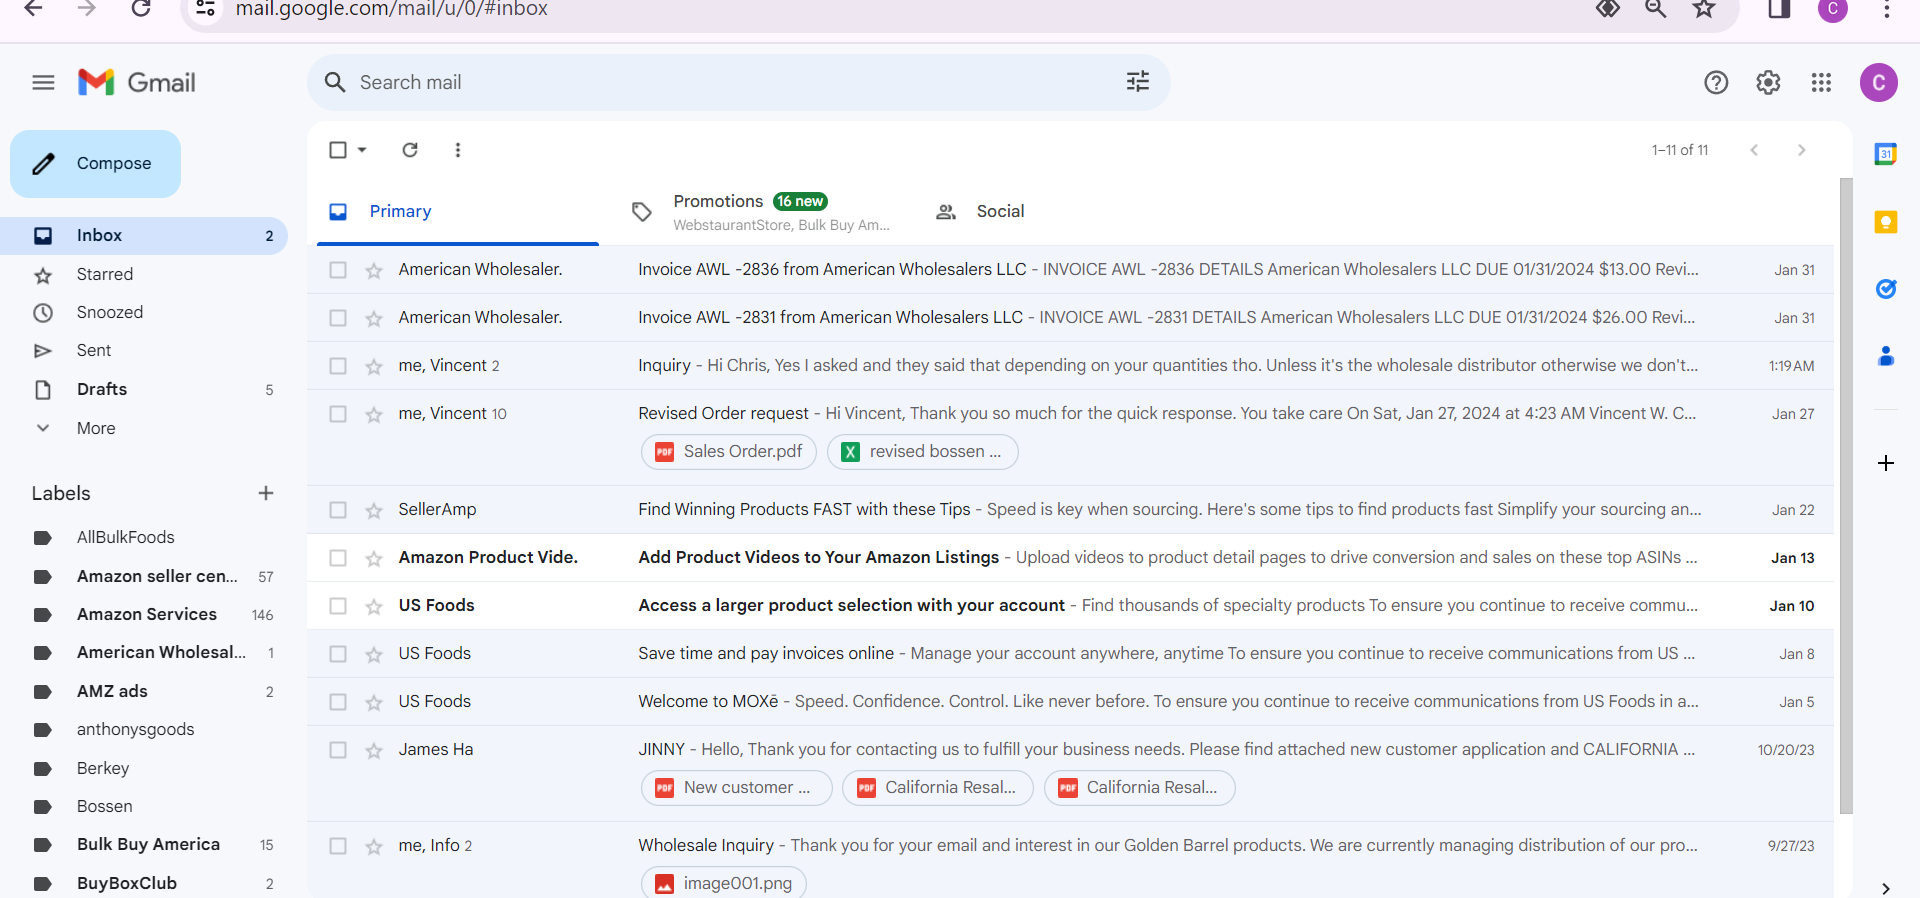Open Contacts side panel
Image resolution: width=1920 pixels, height=898 pixels.
pos(1886,356)
